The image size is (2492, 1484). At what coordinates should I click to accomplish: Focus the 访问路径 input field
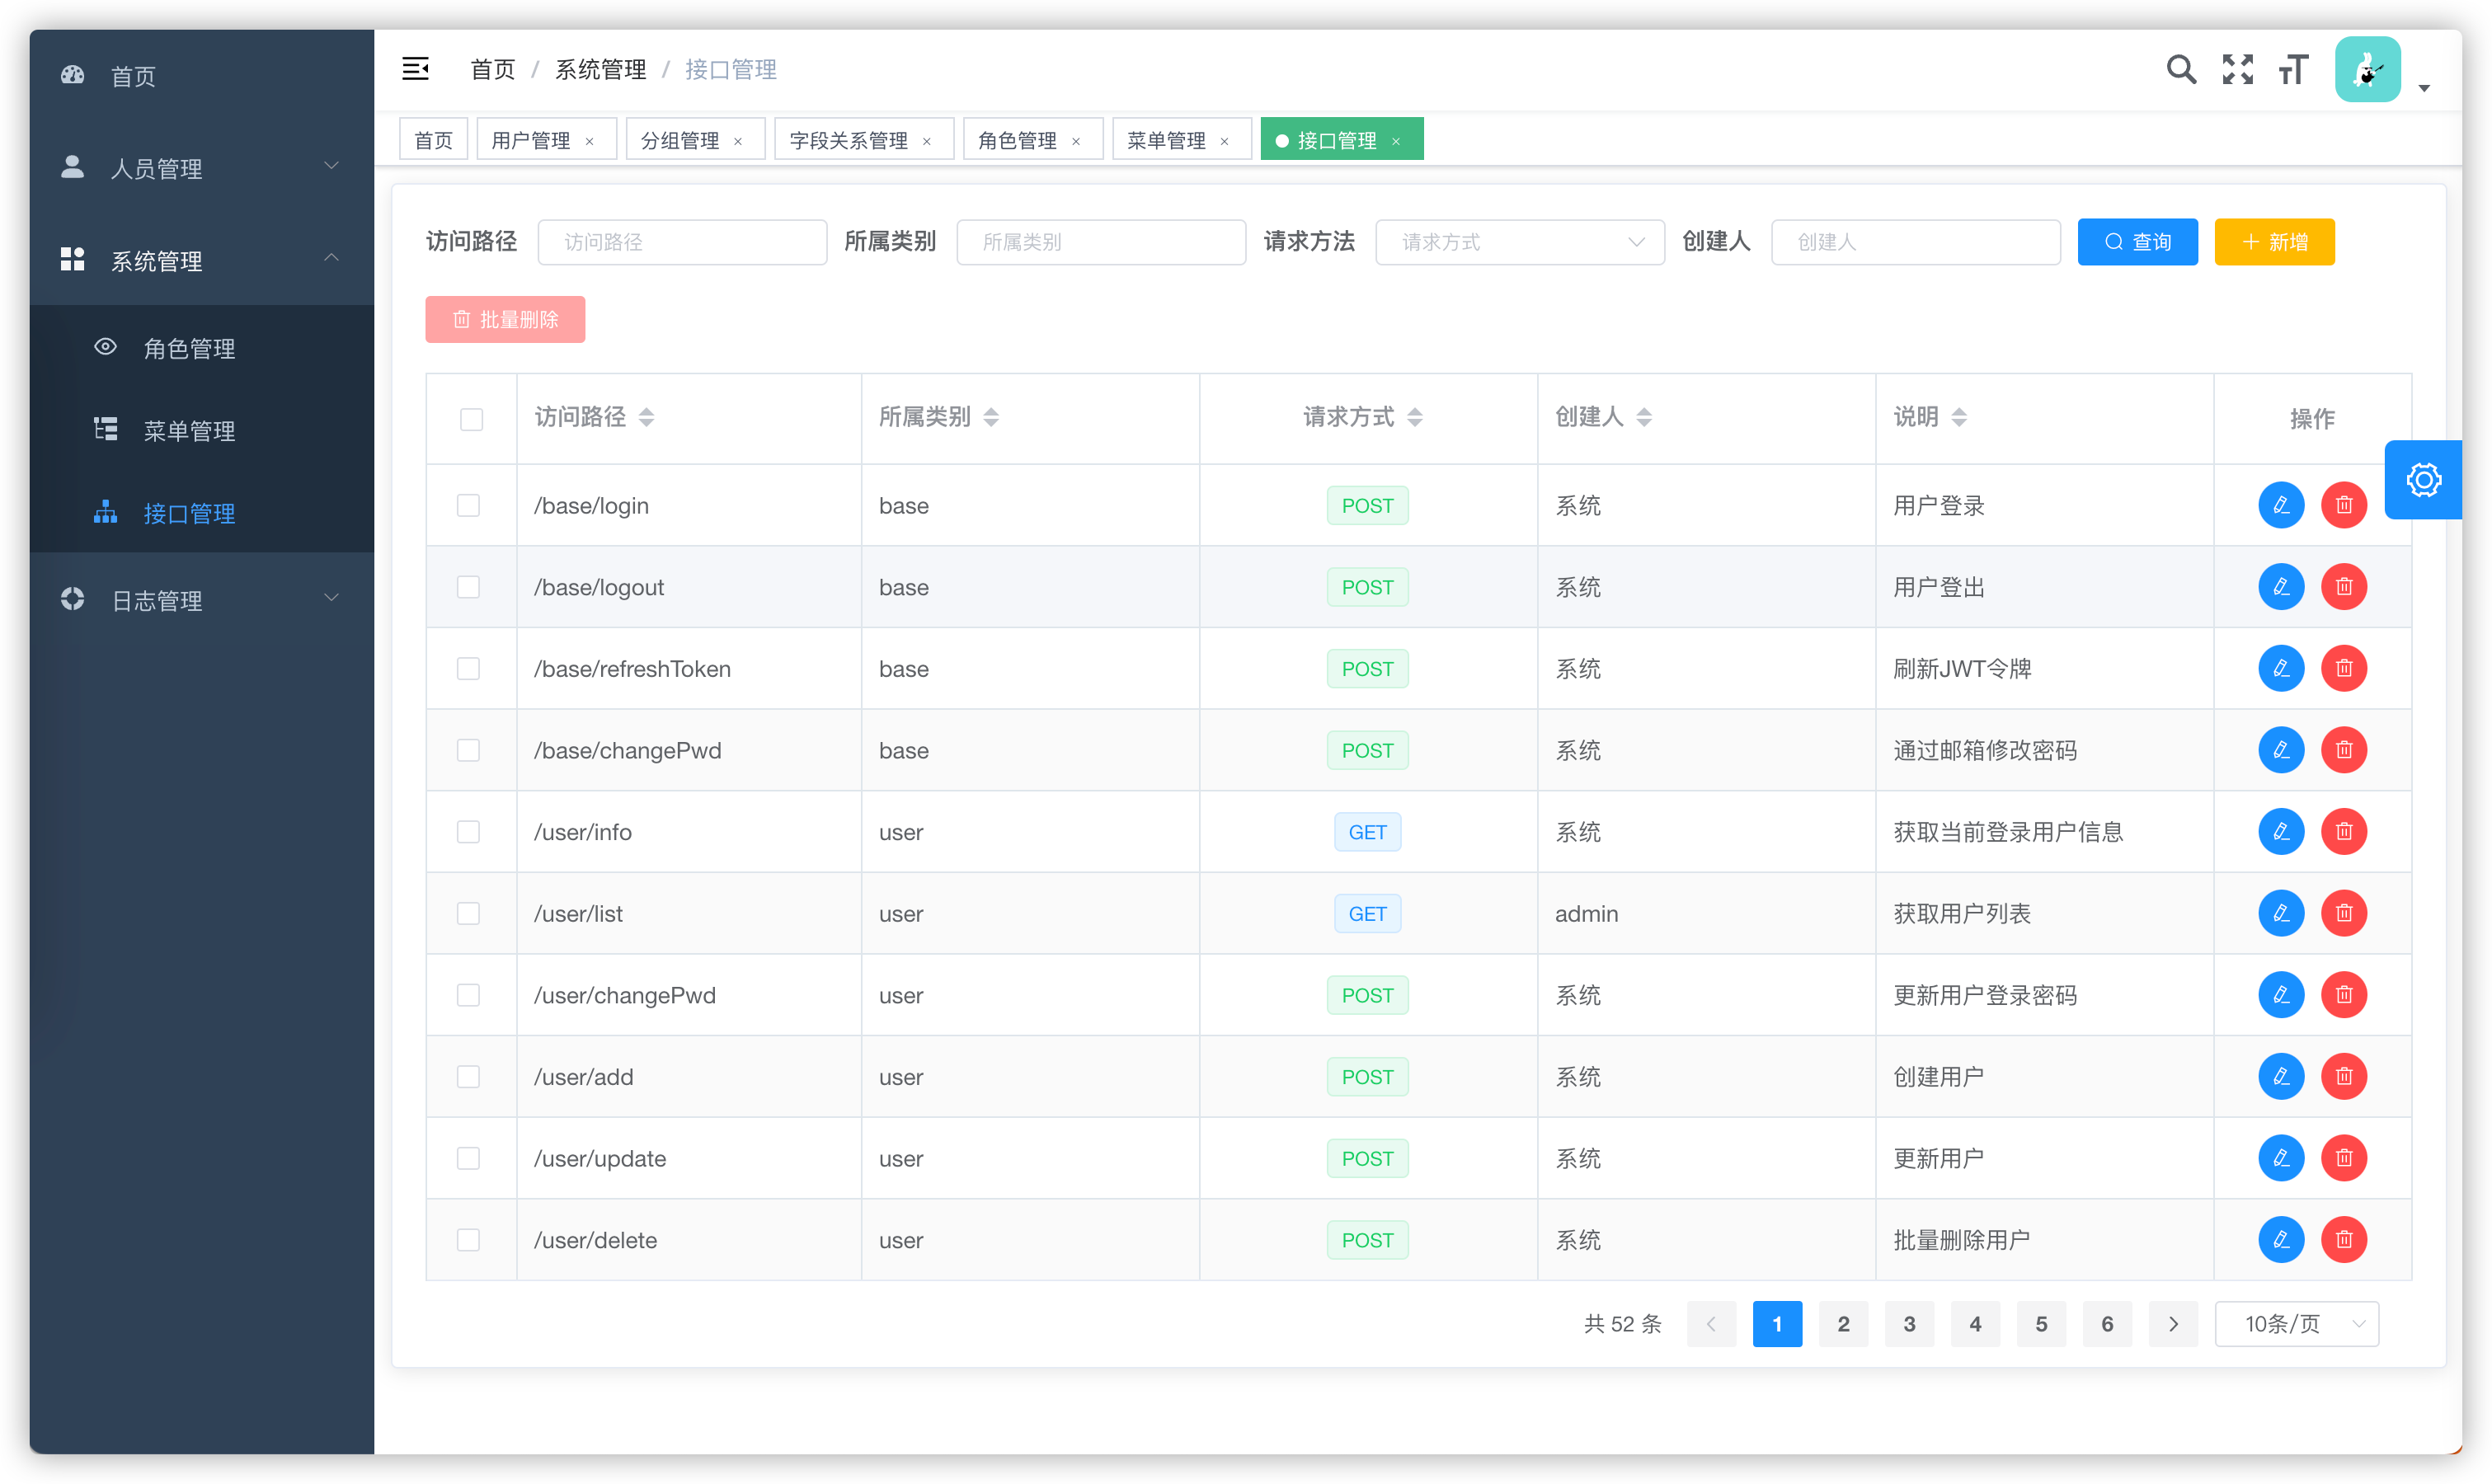682,242
